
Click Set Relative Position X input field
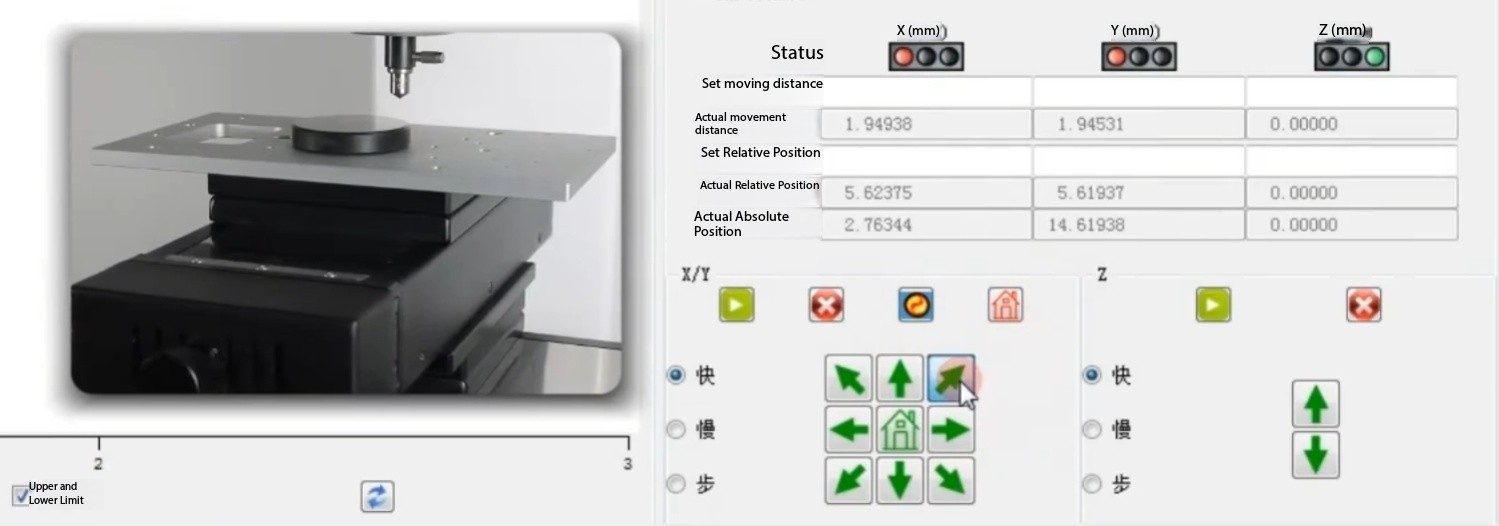click(x=926, y=160)
